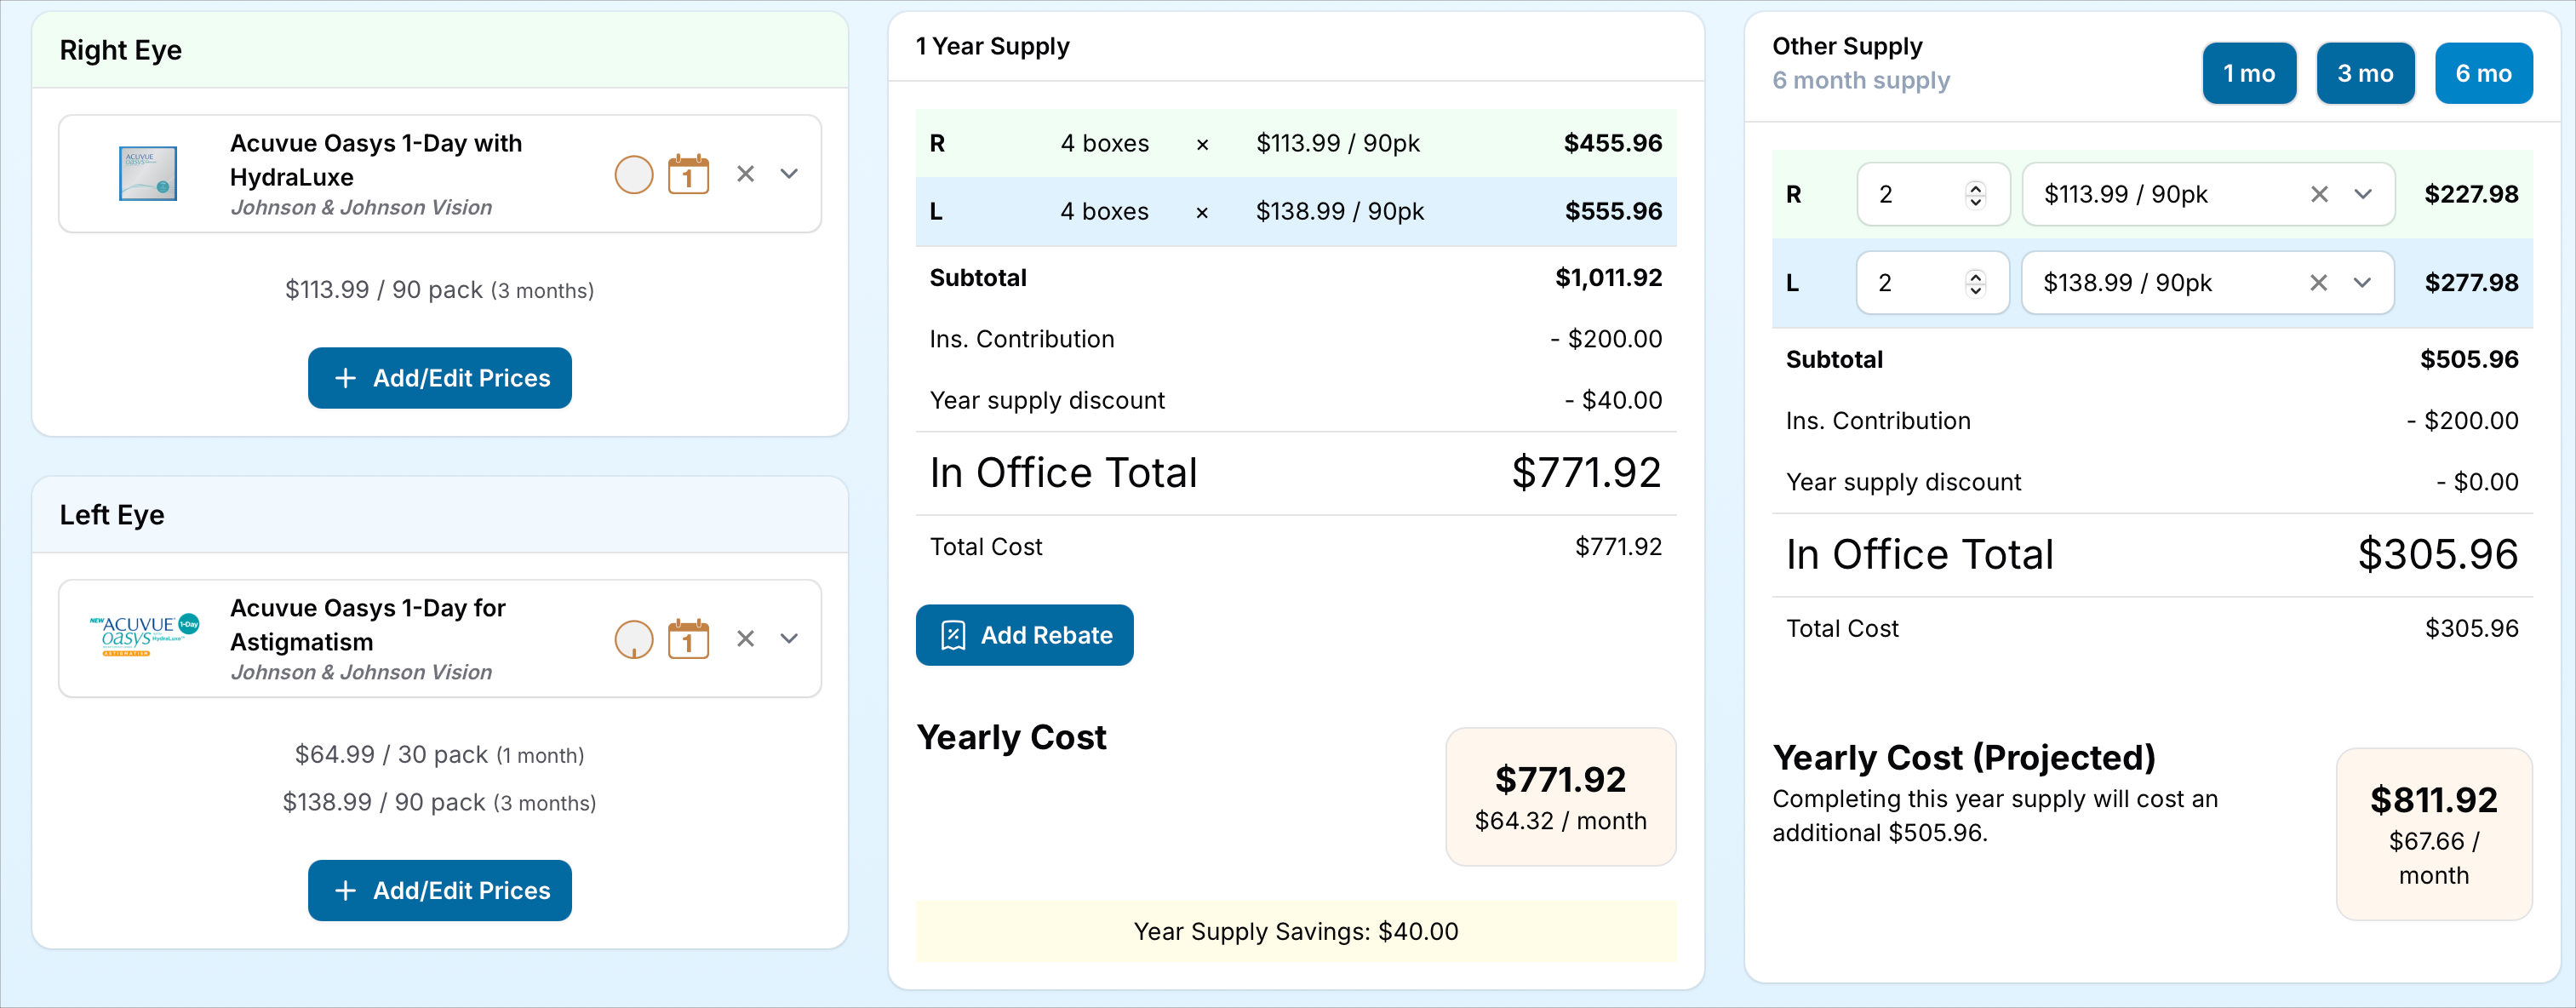Remove the Right Eye Acuvue Oasys HydraLuxe lens
This screenshot has width=2576, height=1008.
pyautogui.click(x=745, y=174)
